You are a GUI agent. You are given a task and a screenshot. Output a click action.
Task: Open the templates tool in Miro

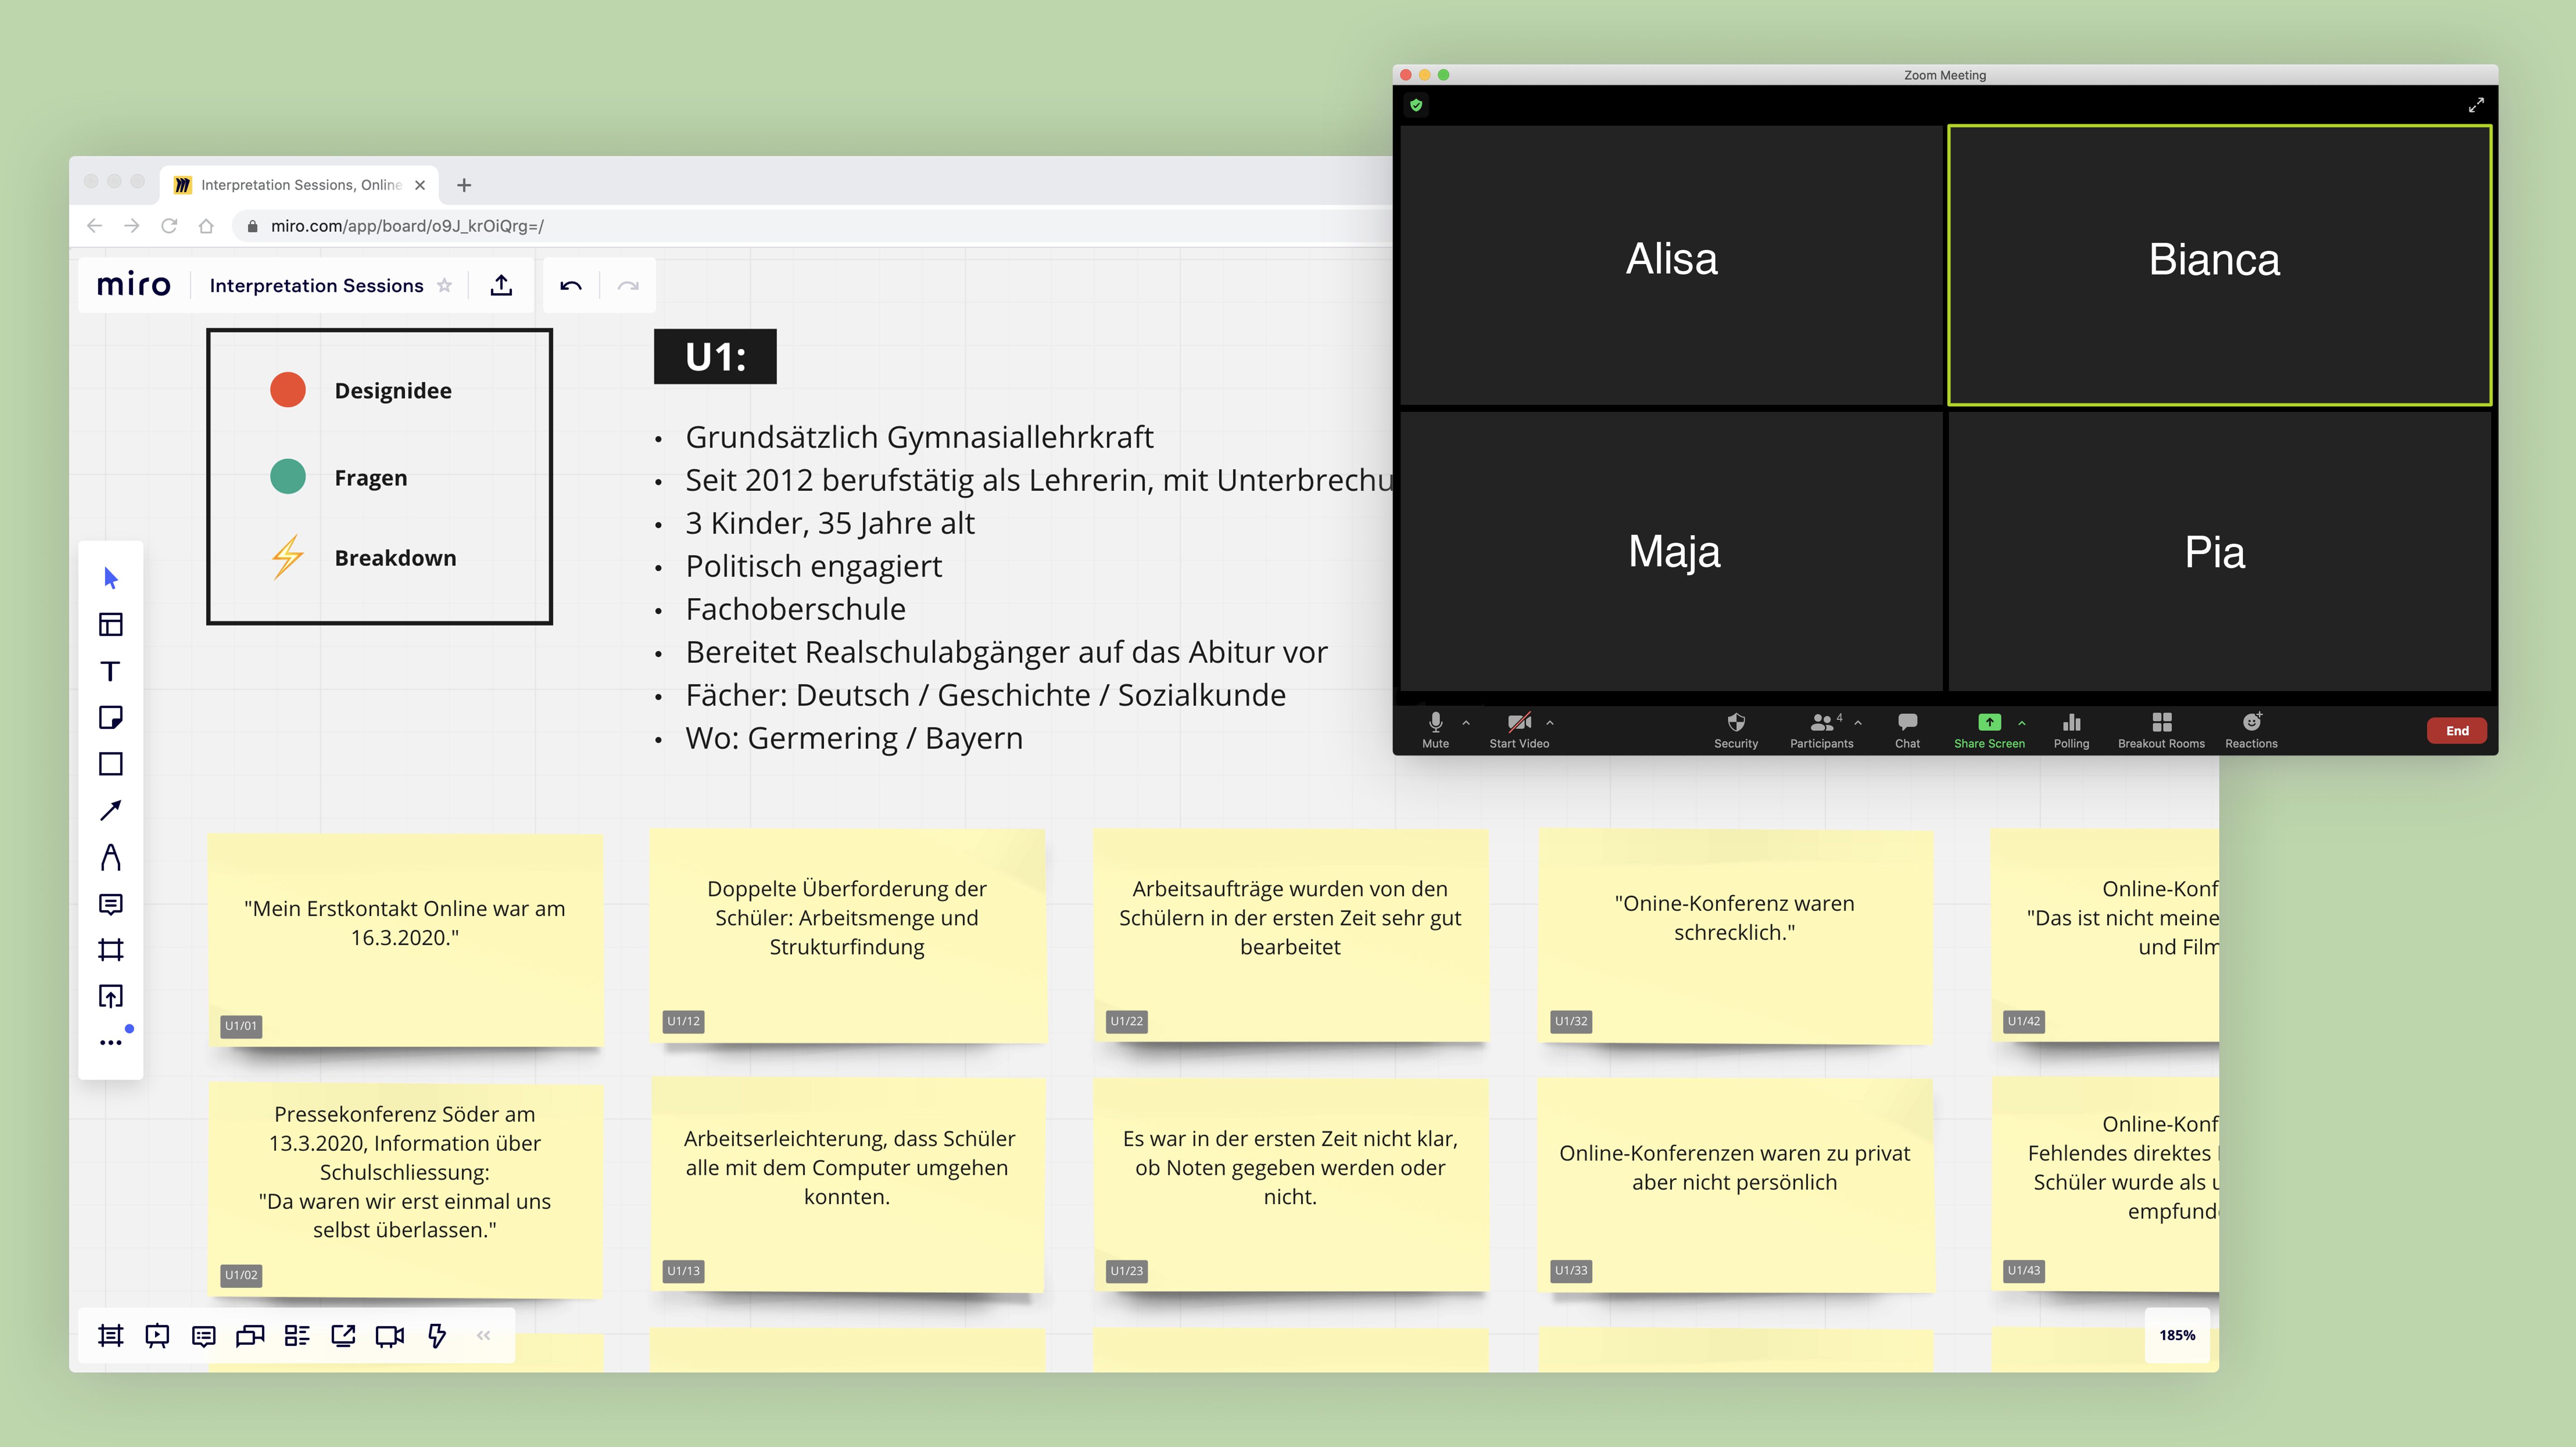111,625
